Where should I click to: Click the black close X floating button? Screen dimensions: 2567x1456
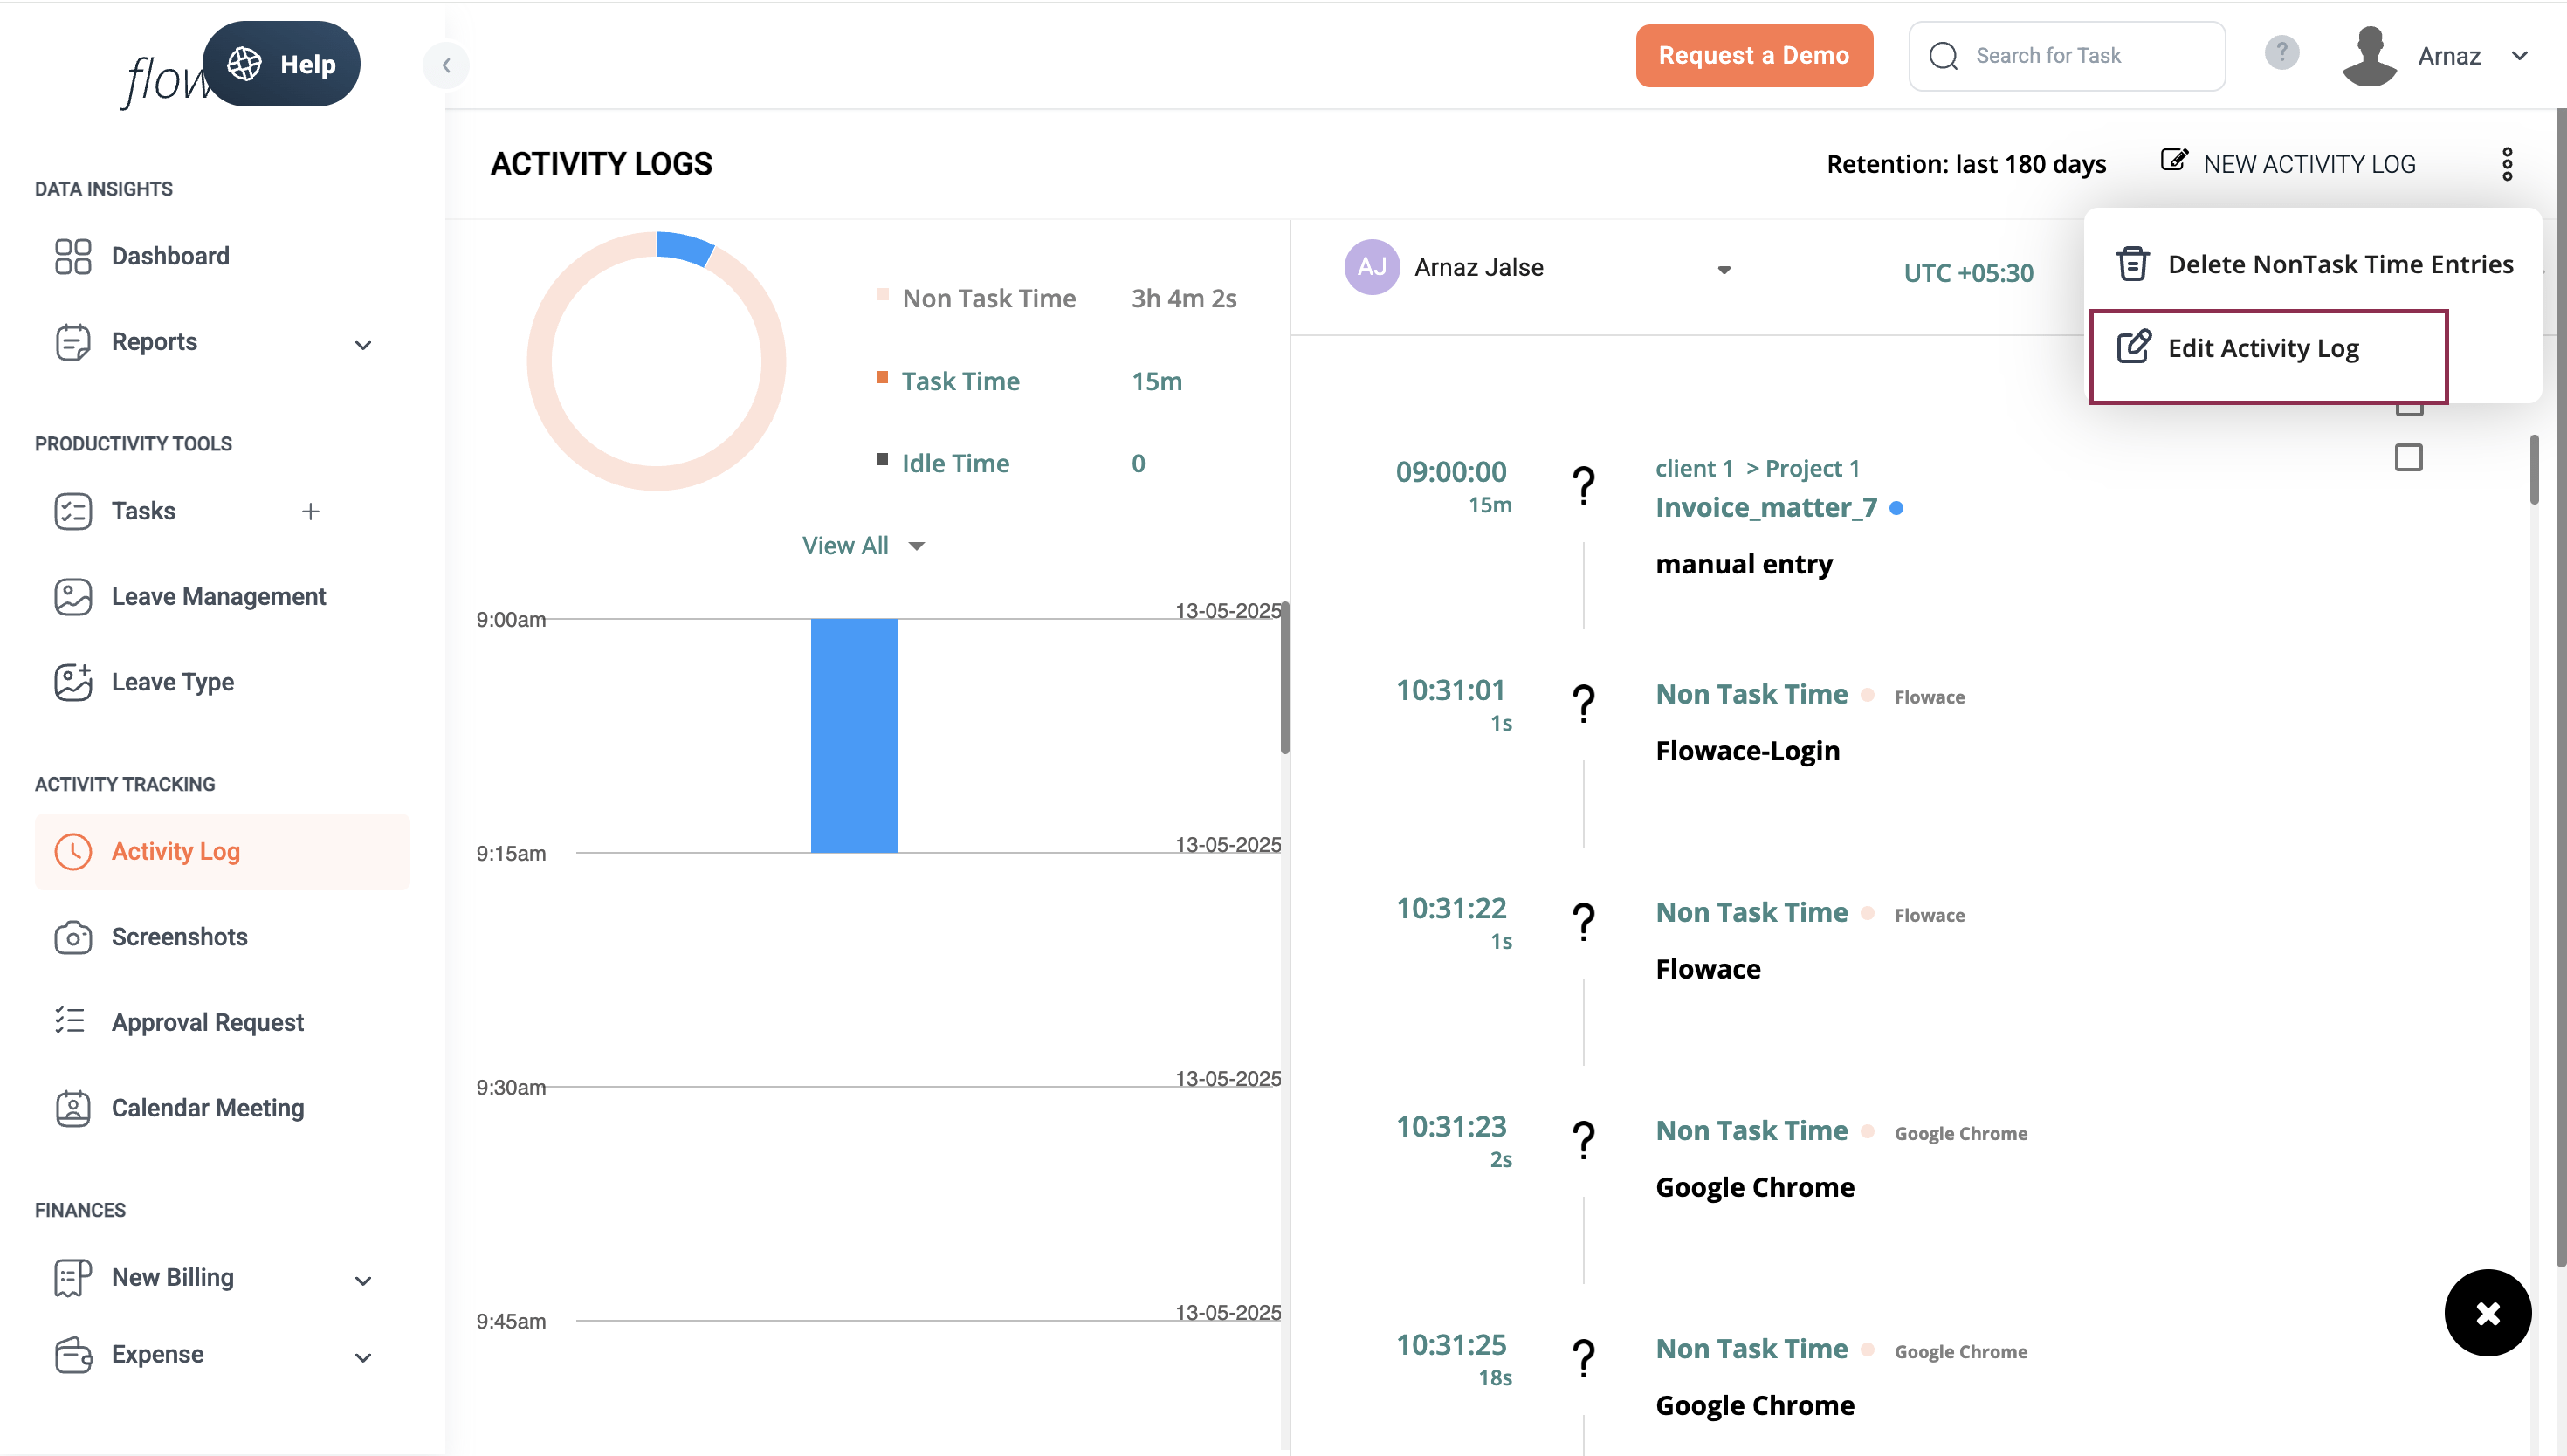(2487, 1312)
